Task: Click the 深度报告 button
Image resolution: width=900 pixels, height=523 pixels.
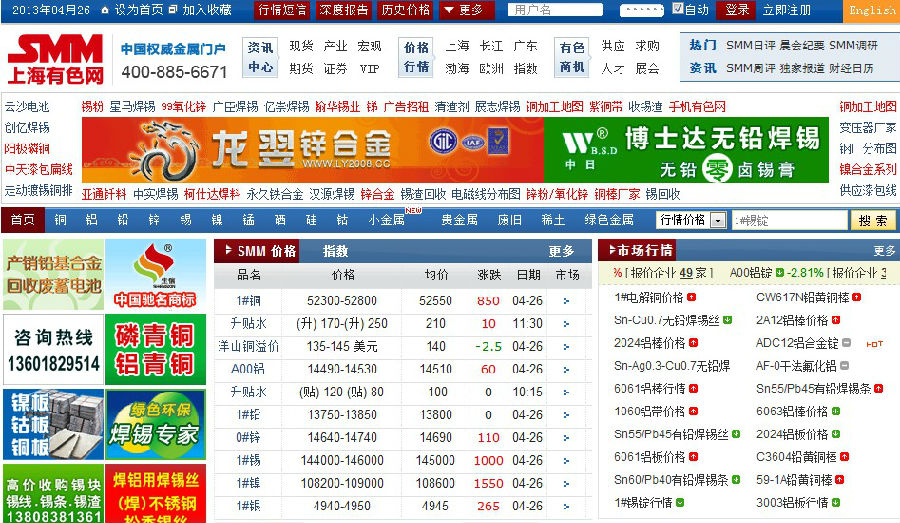Action: coord(343,10)
